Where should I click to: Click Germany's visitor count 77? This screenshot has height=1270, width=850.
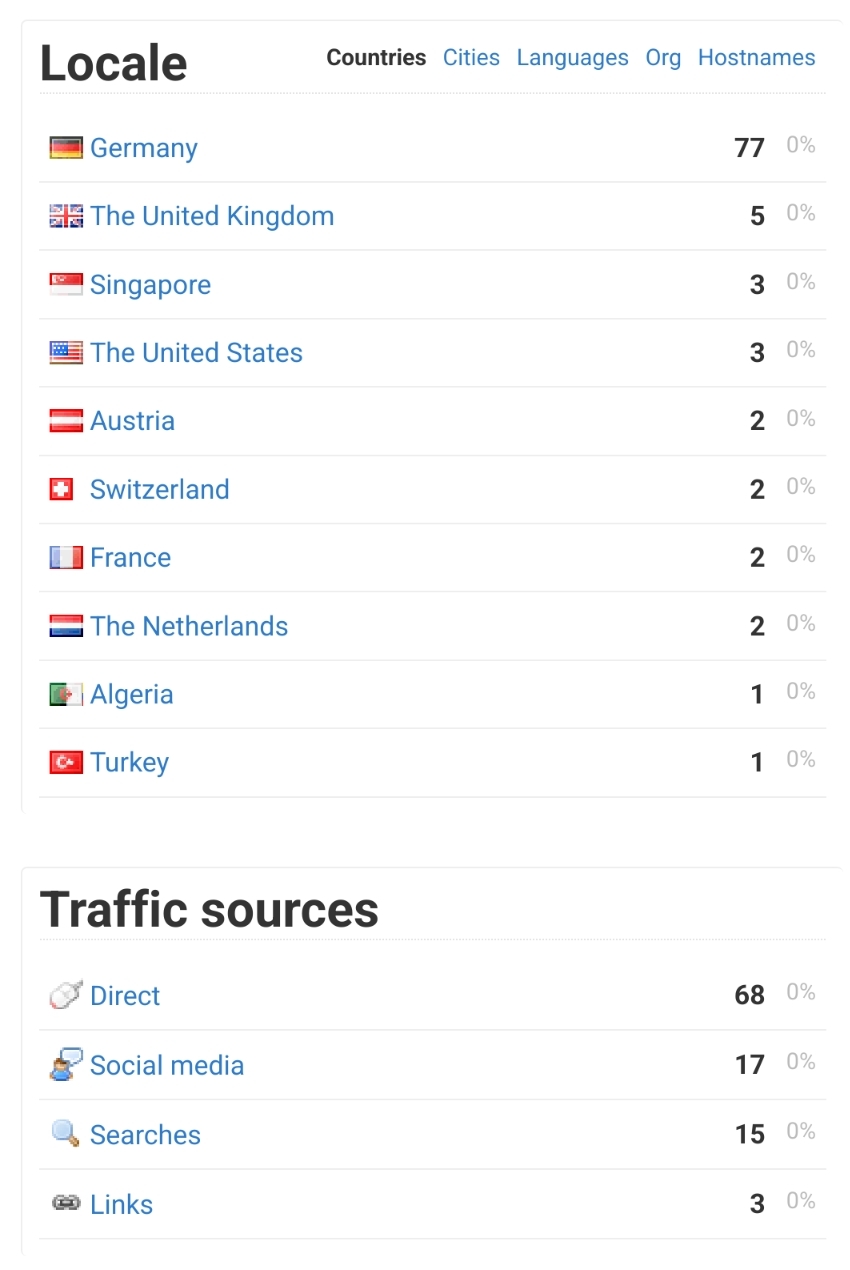749,148
